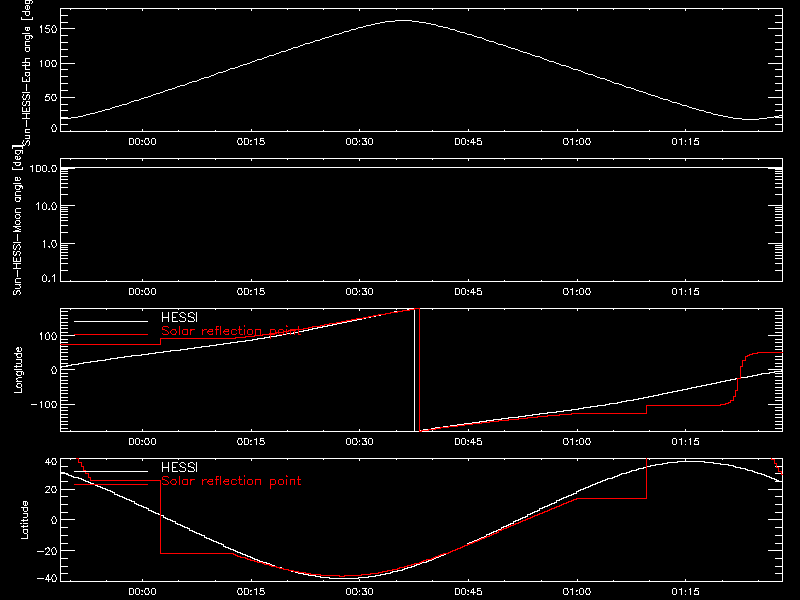Image resolution: width=800 pixels, height=600 pixels.
Task: Click the 150 tick on Earth angle axis
Action: 48,30
